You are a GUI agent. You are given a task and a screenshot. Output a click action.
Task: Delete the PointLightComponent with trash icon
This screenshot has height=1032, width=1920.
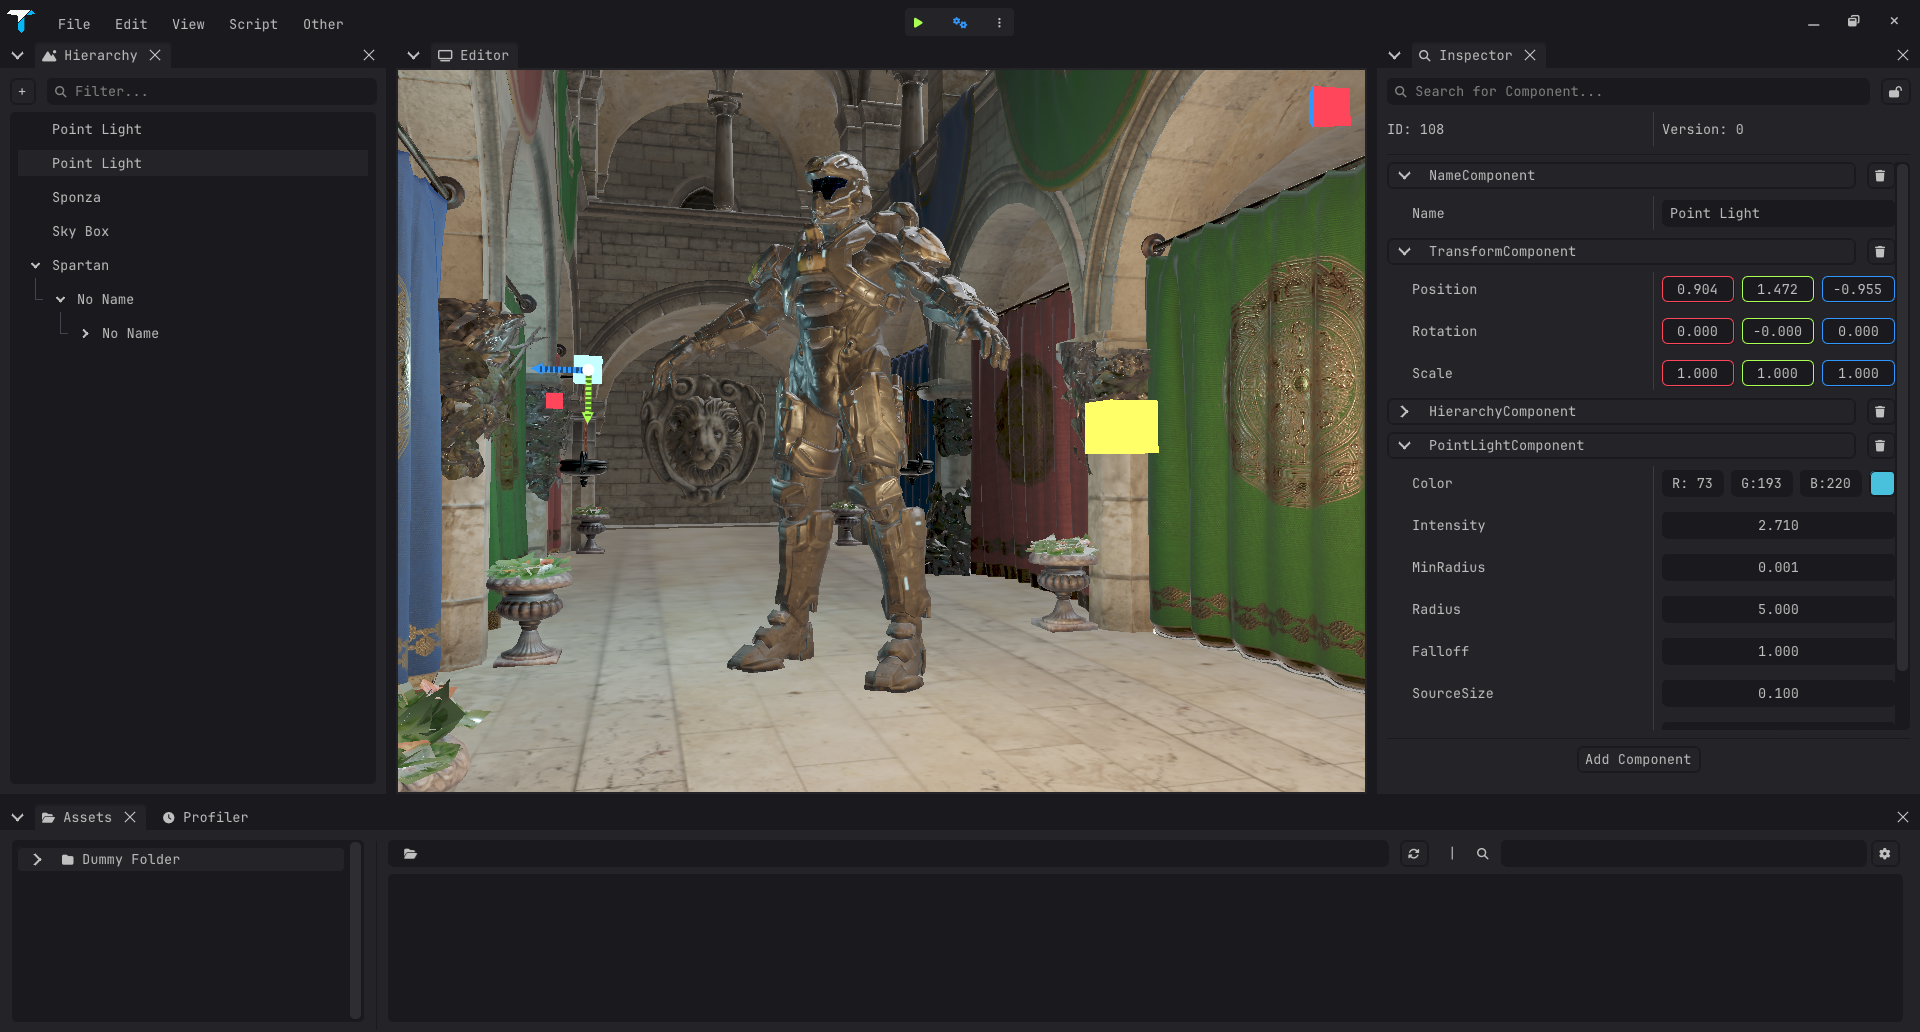[x=1880, y=446]
